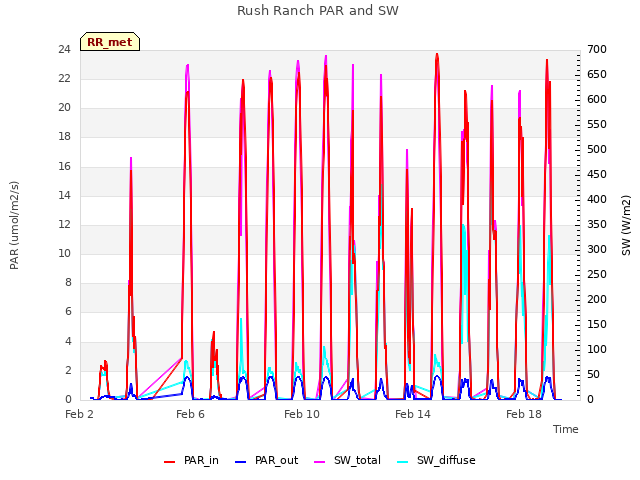The width and height of the screenshot is (640, 480).
Task: Click the 24 value on left axis
Action: [64, 50]
